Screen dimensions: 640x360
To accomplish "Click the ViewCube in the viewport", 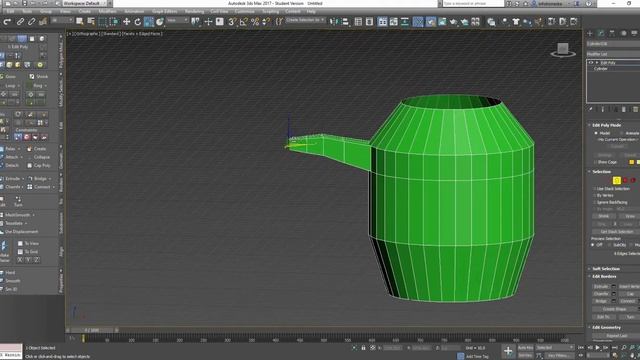I will pyautogui.click(x=563, y=50).
